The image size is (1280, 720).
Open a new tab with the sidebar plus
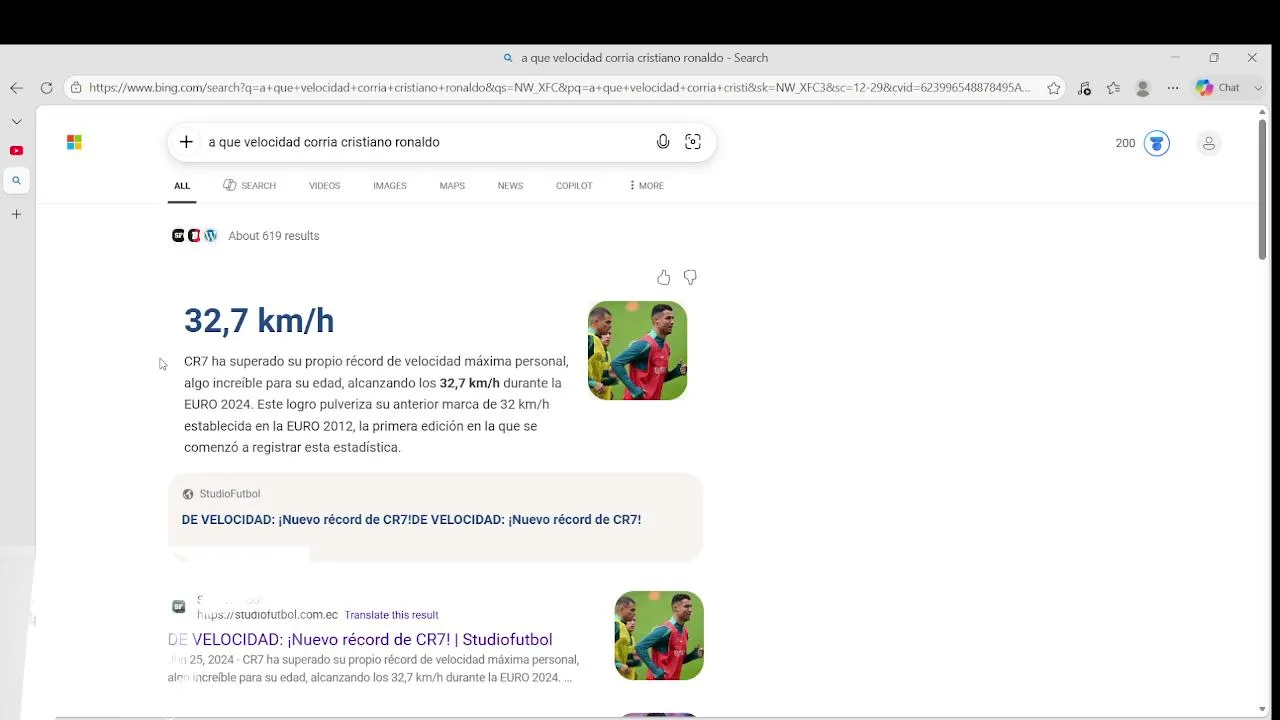point(16,214)
